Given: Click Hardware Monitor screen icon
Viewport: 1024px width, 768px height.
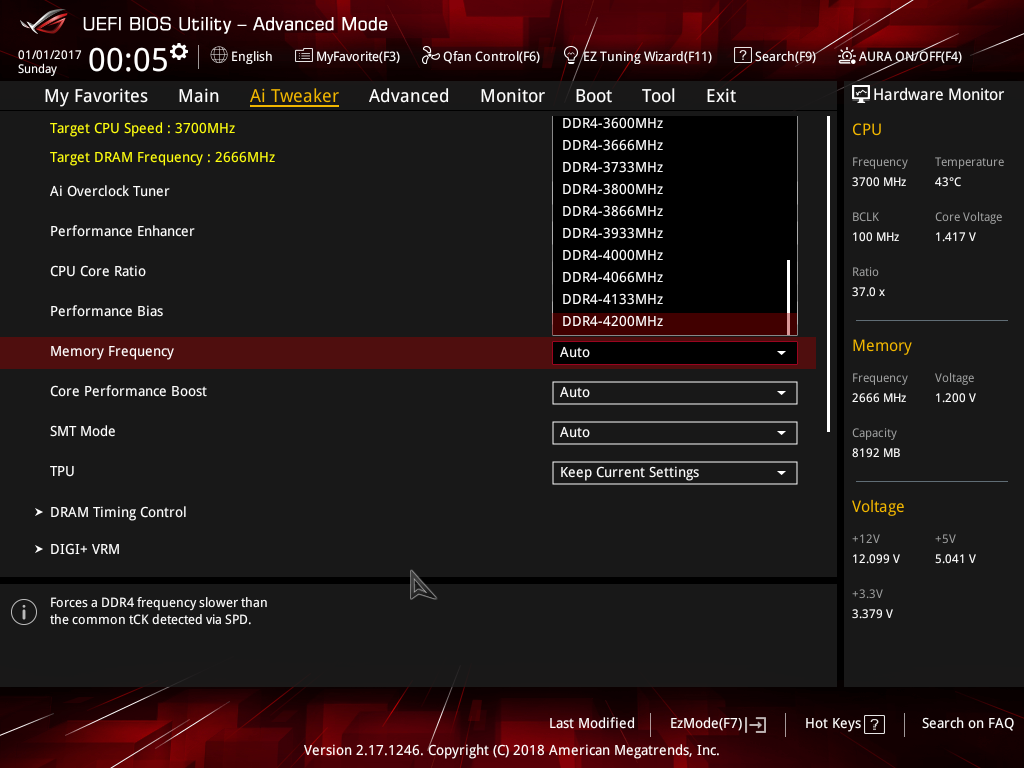Looking at the screenshot, I should pyautogui.click(x=861, y=95).
